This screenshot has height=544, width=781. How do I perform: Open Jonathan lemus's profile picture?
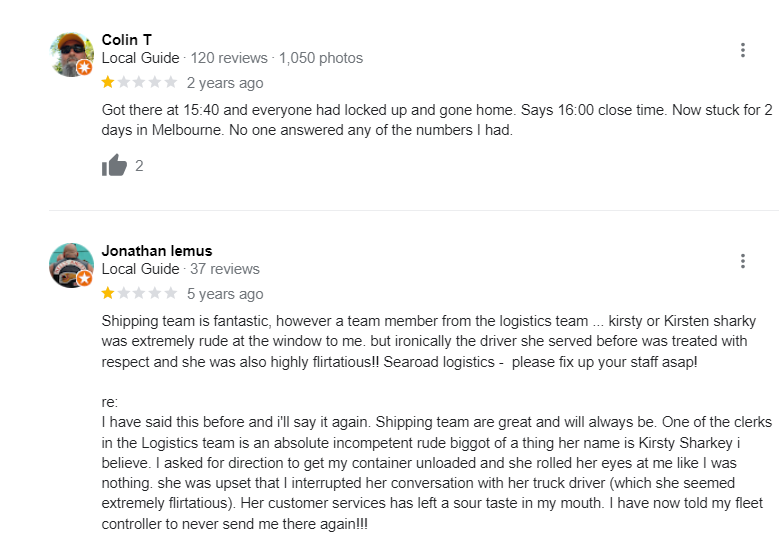(x=71, y=265)
